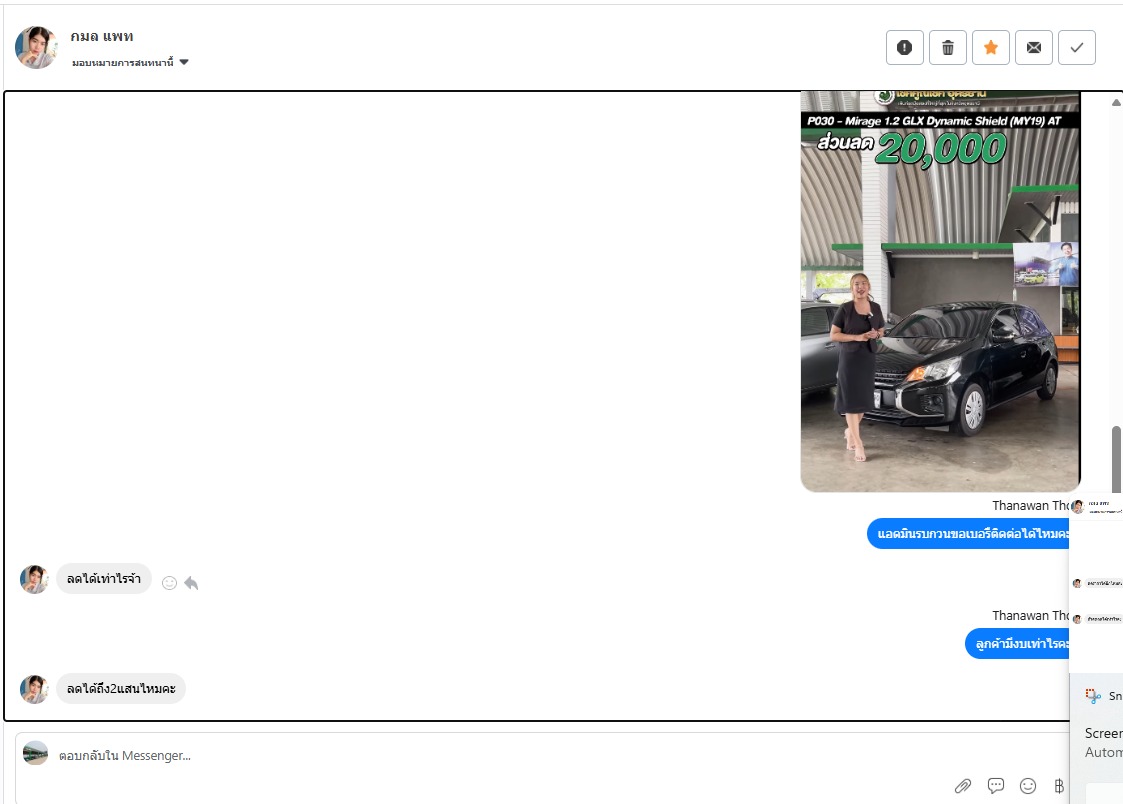Mark conversation done with checkmark button
Screen dimensions: 1123x804
tap(1076, 48)
